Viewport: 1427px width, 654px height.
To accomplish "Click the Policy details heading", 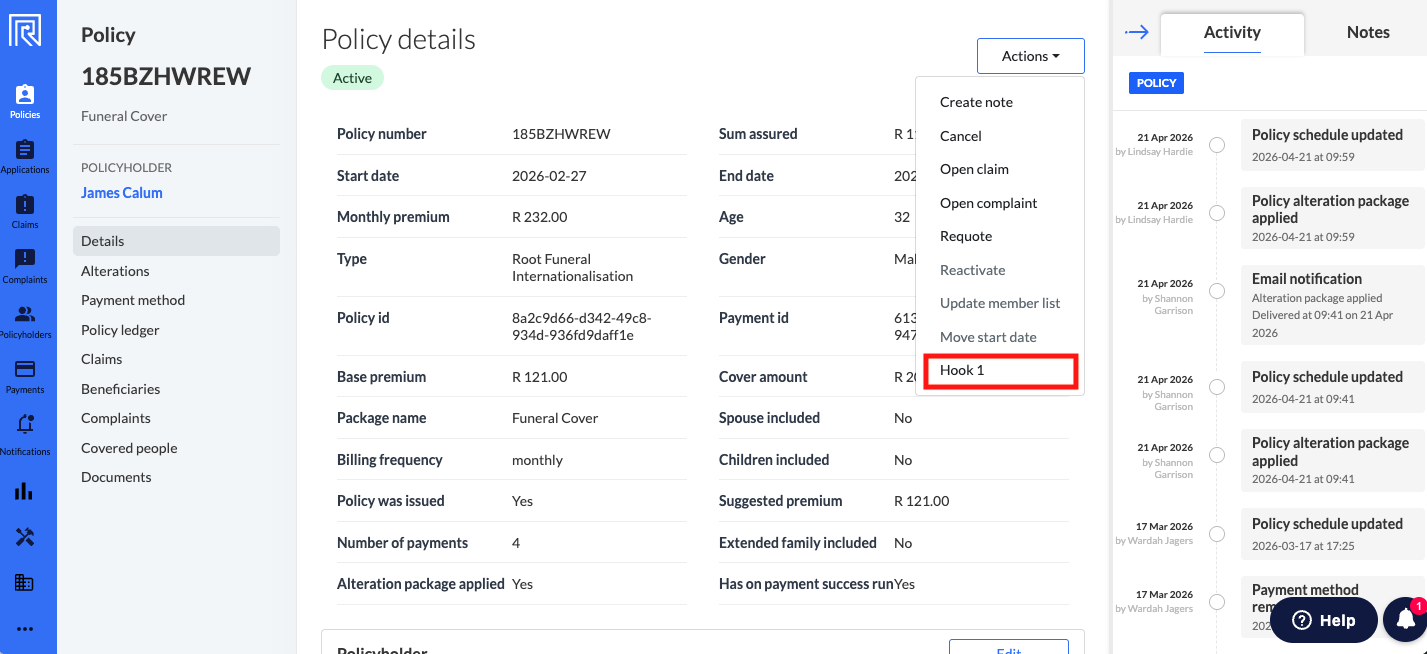I will click(398, 39).
